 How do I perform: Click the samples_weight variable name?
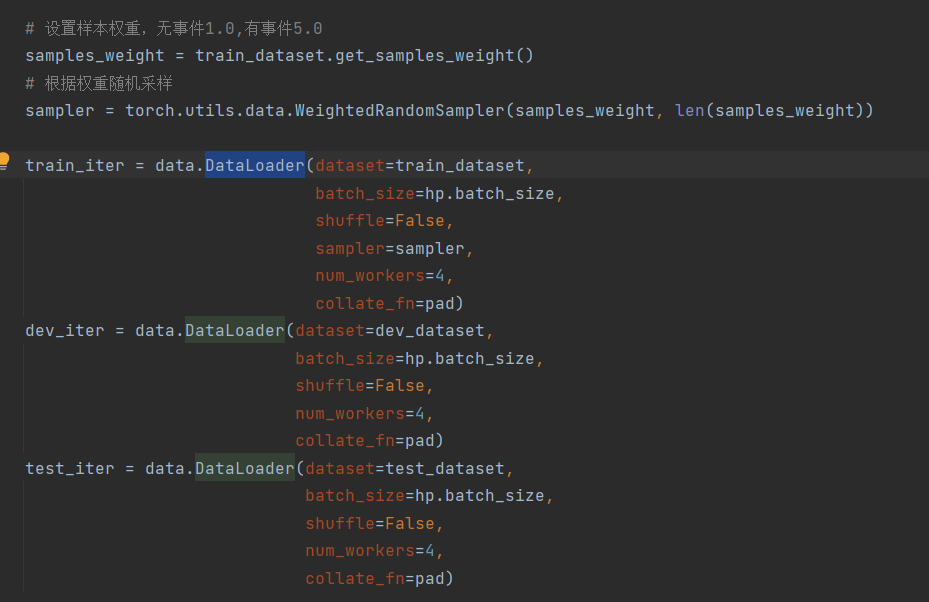(x=94, y=55)
